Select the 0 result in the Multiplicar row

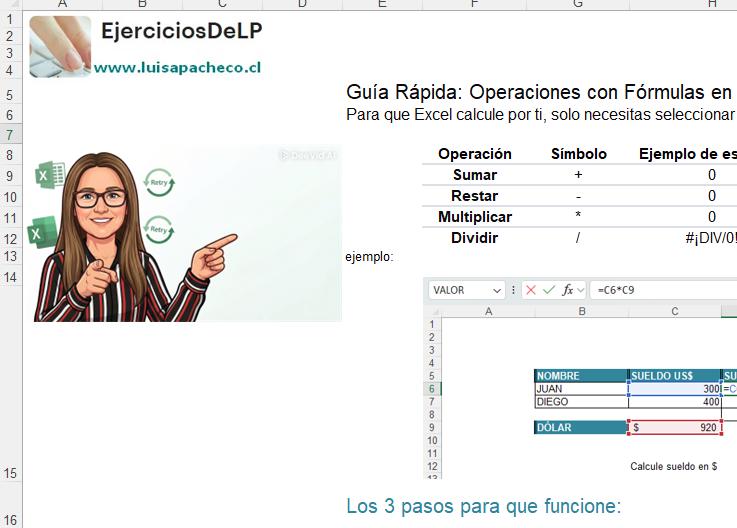(712, 217)
